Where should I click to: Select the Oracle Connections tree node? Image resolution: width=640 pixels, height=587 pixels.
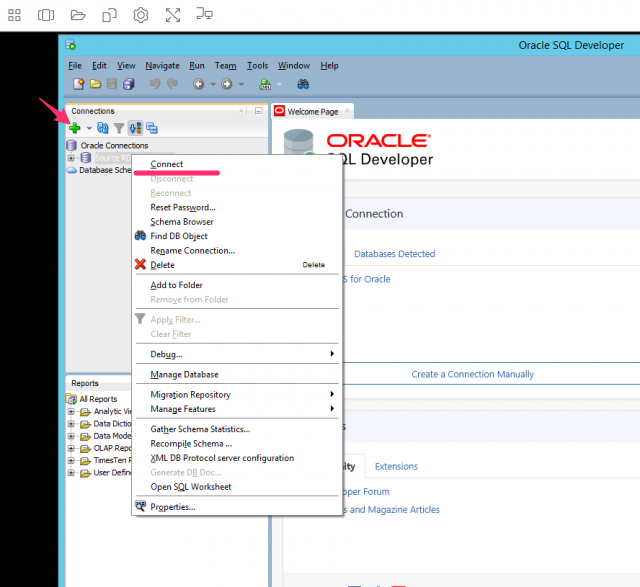click(x=114, y=145)
